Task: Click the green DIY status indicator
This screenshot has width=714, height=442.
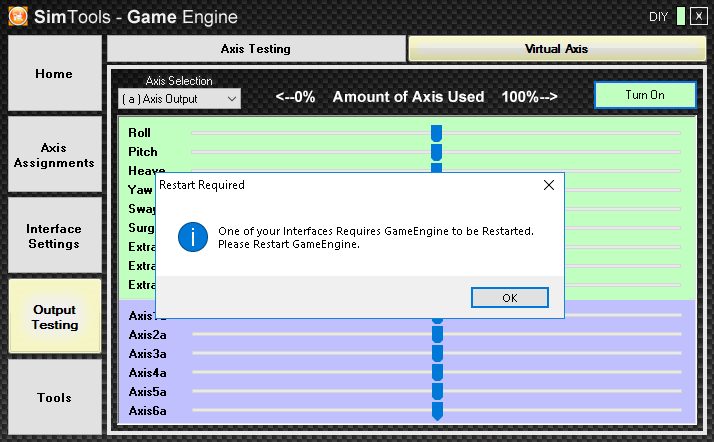Action: 681,16
